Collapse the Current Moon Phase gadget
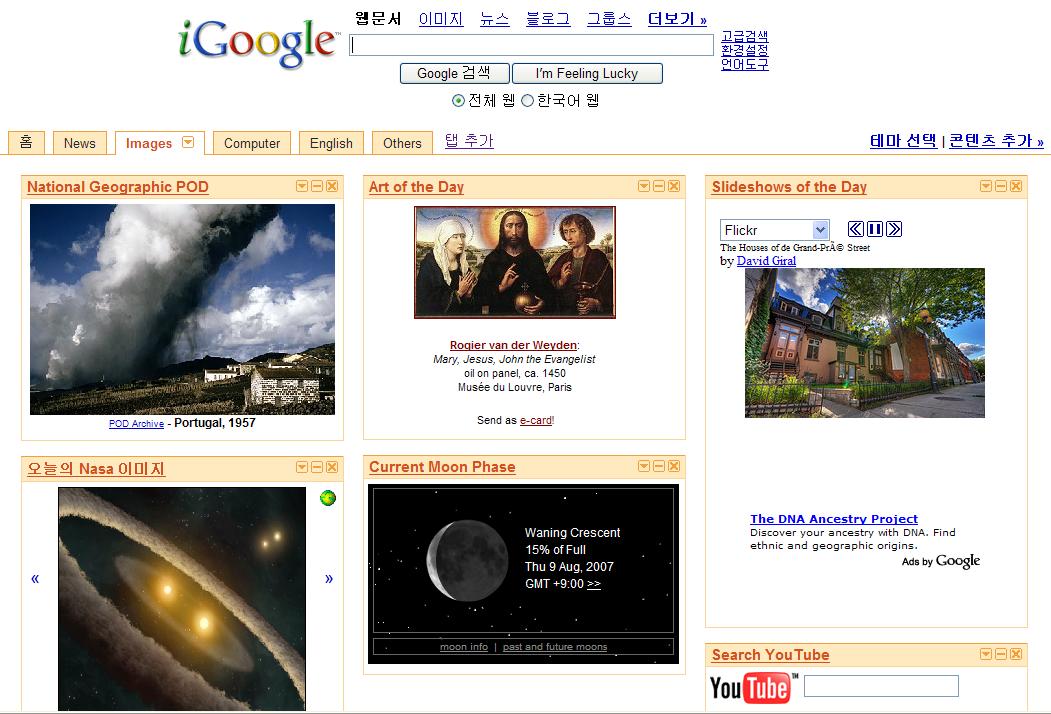This screenshot has width=1051, height=714. pyautogui.click(x=659, y=465)
